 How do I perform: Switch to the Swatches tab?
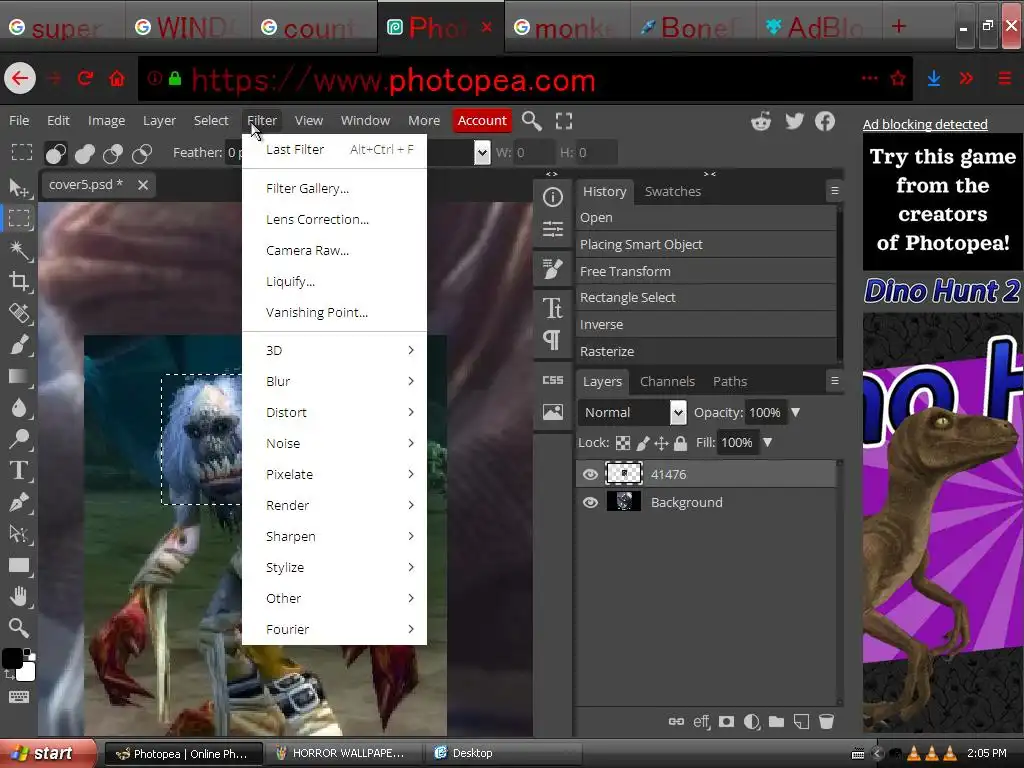673,191
